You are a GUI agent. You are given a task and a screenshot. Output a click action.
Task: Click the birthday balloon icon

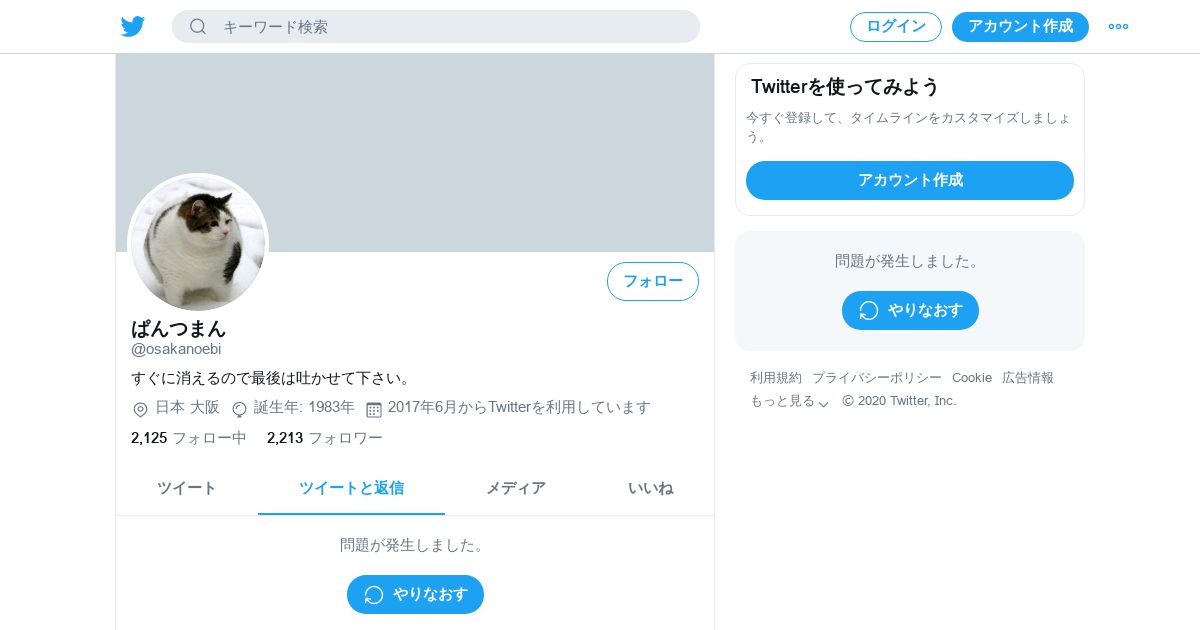tap(239, 409)
